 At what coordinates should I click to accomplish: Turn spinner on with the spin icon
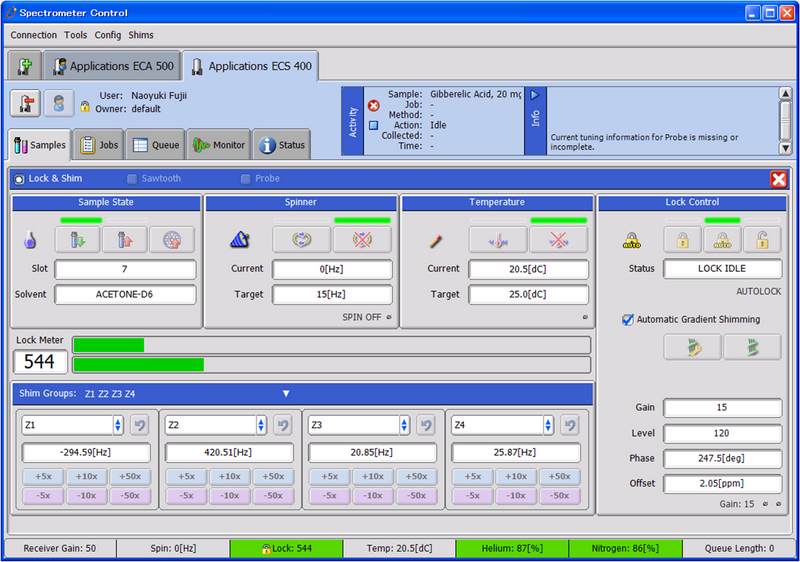302,240
